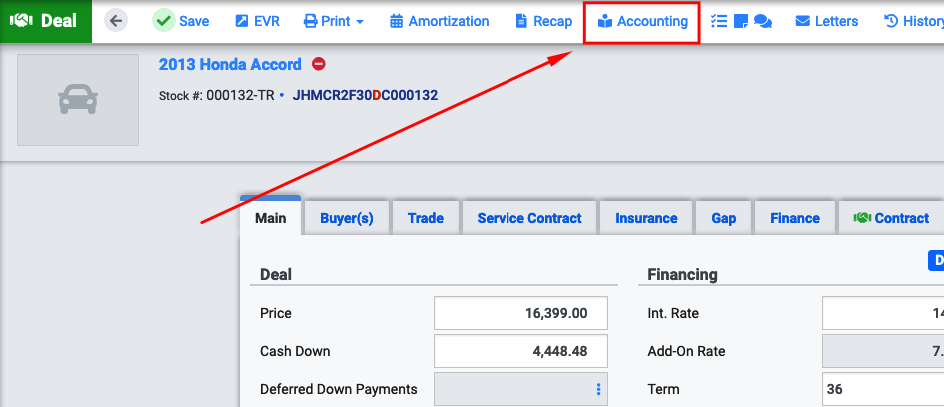This screenshot has height=407, width=944.
Task: Click the Financing section heading
Action: pos(682,275)
